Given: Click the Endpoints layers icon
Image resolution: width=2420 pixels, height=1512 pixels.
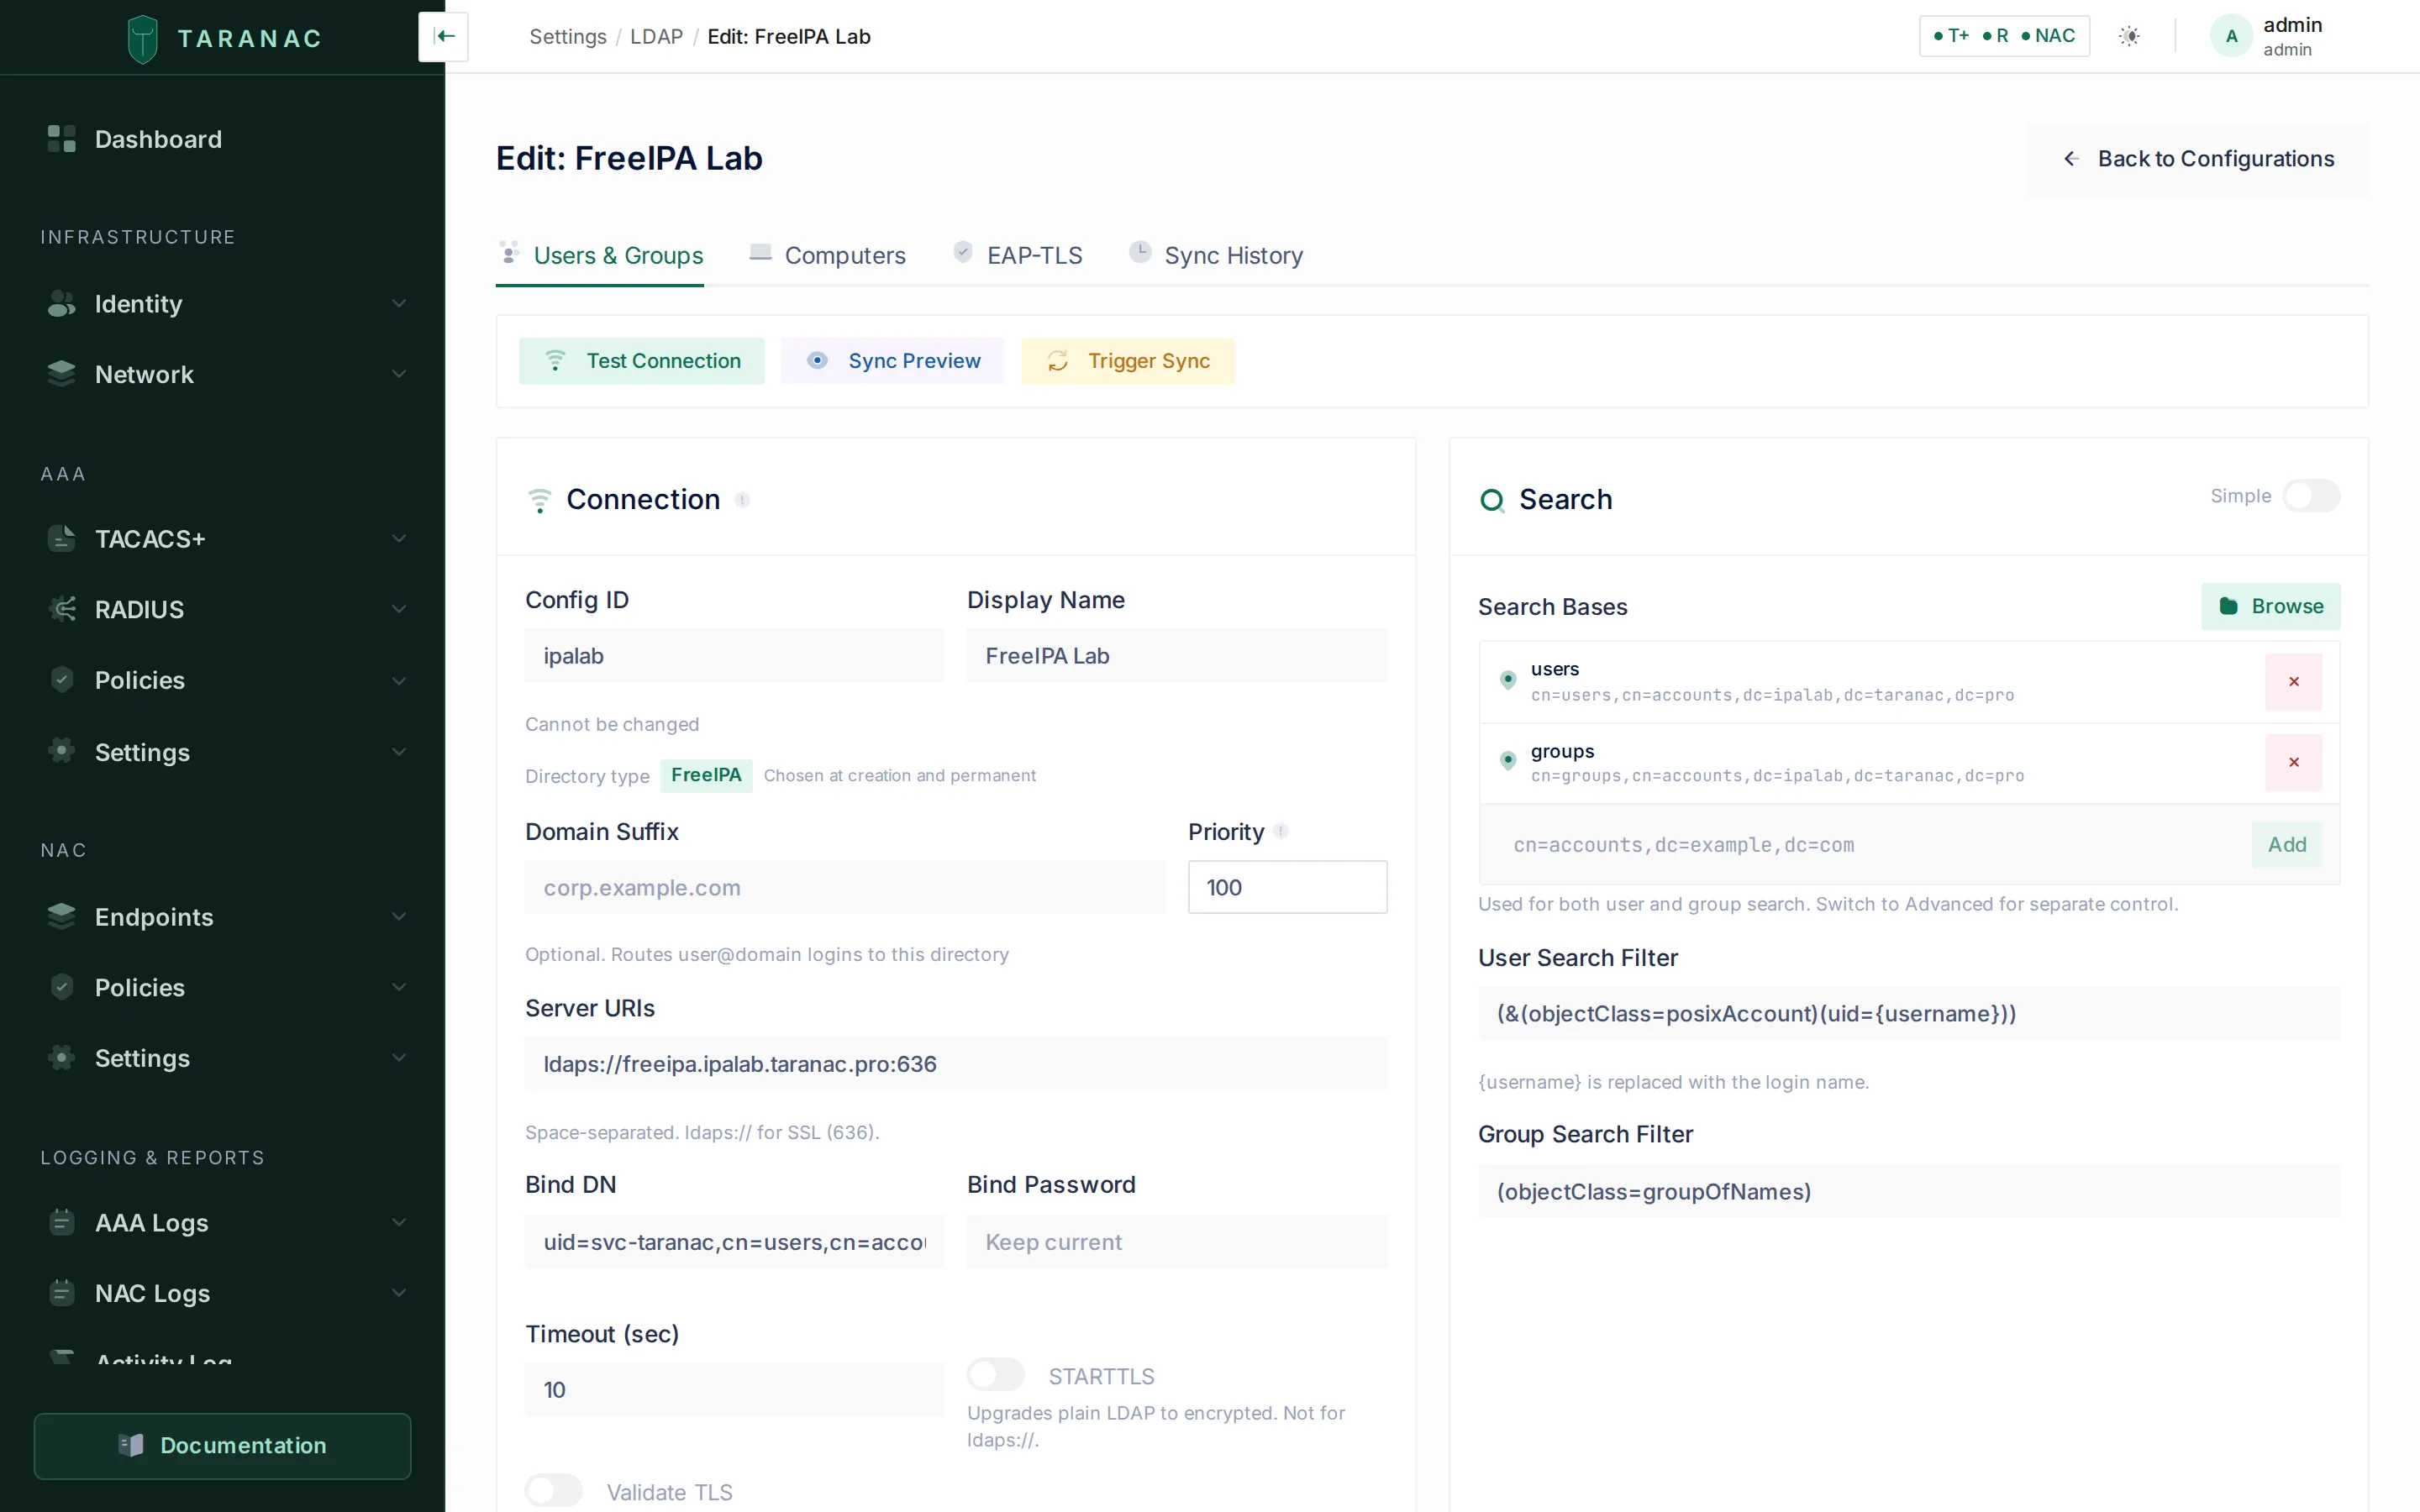Looking at the screenshot, I should (62, 916).
